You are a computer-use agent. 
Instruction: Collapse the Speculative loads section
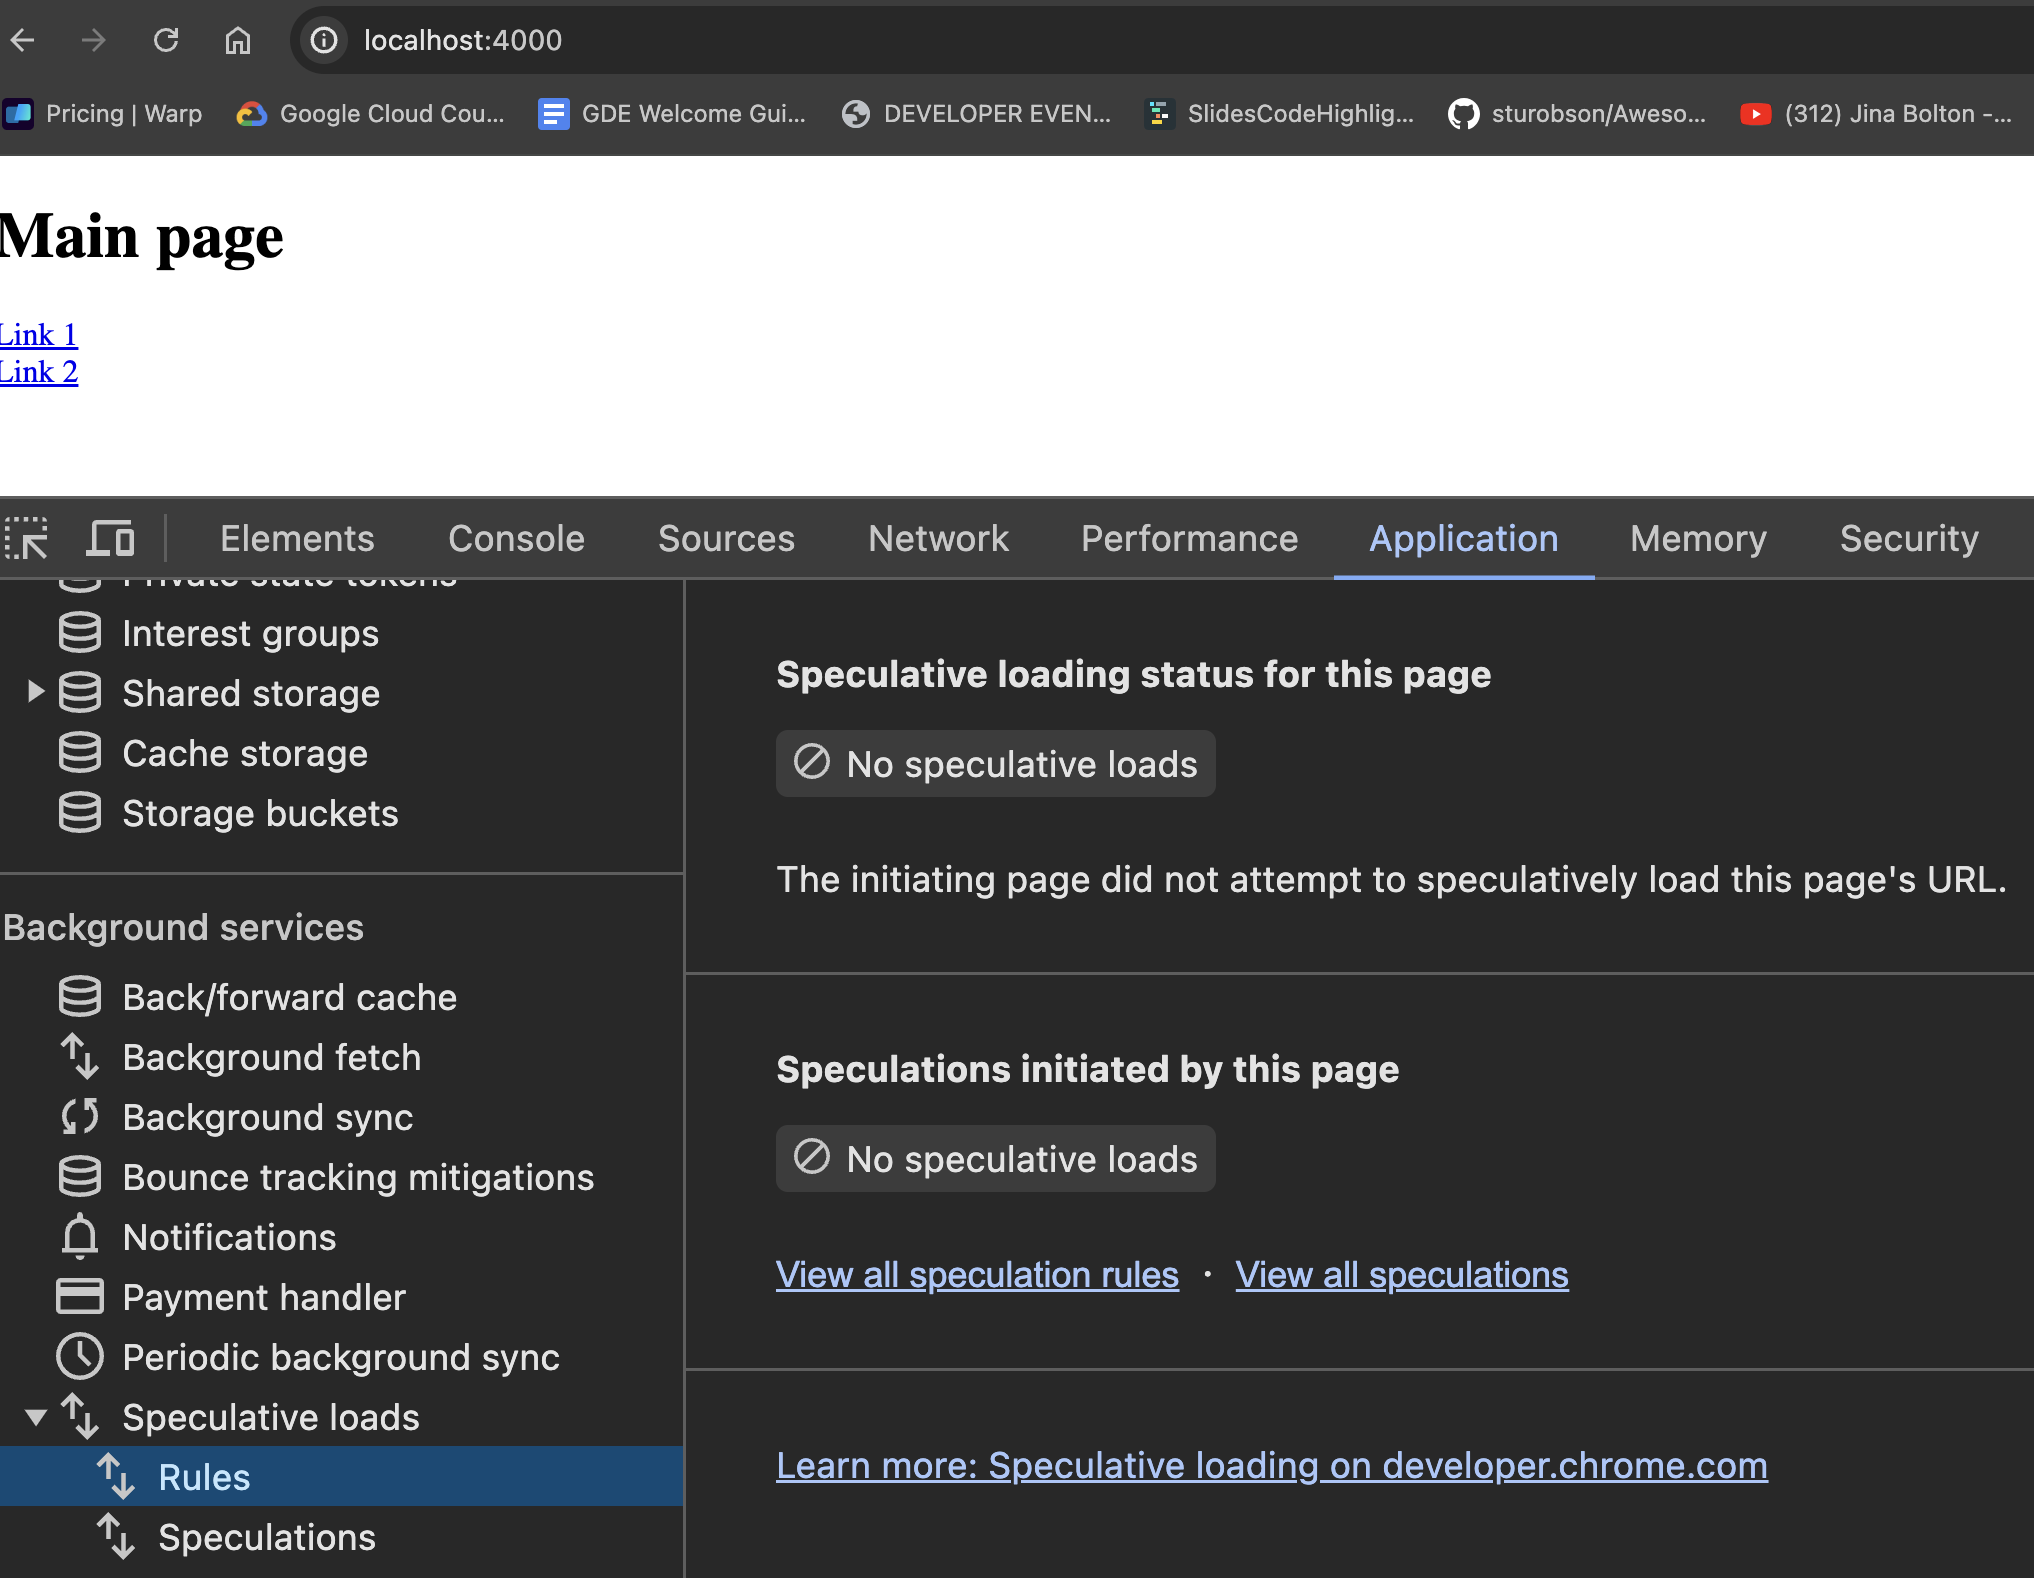coord(36,1417)
